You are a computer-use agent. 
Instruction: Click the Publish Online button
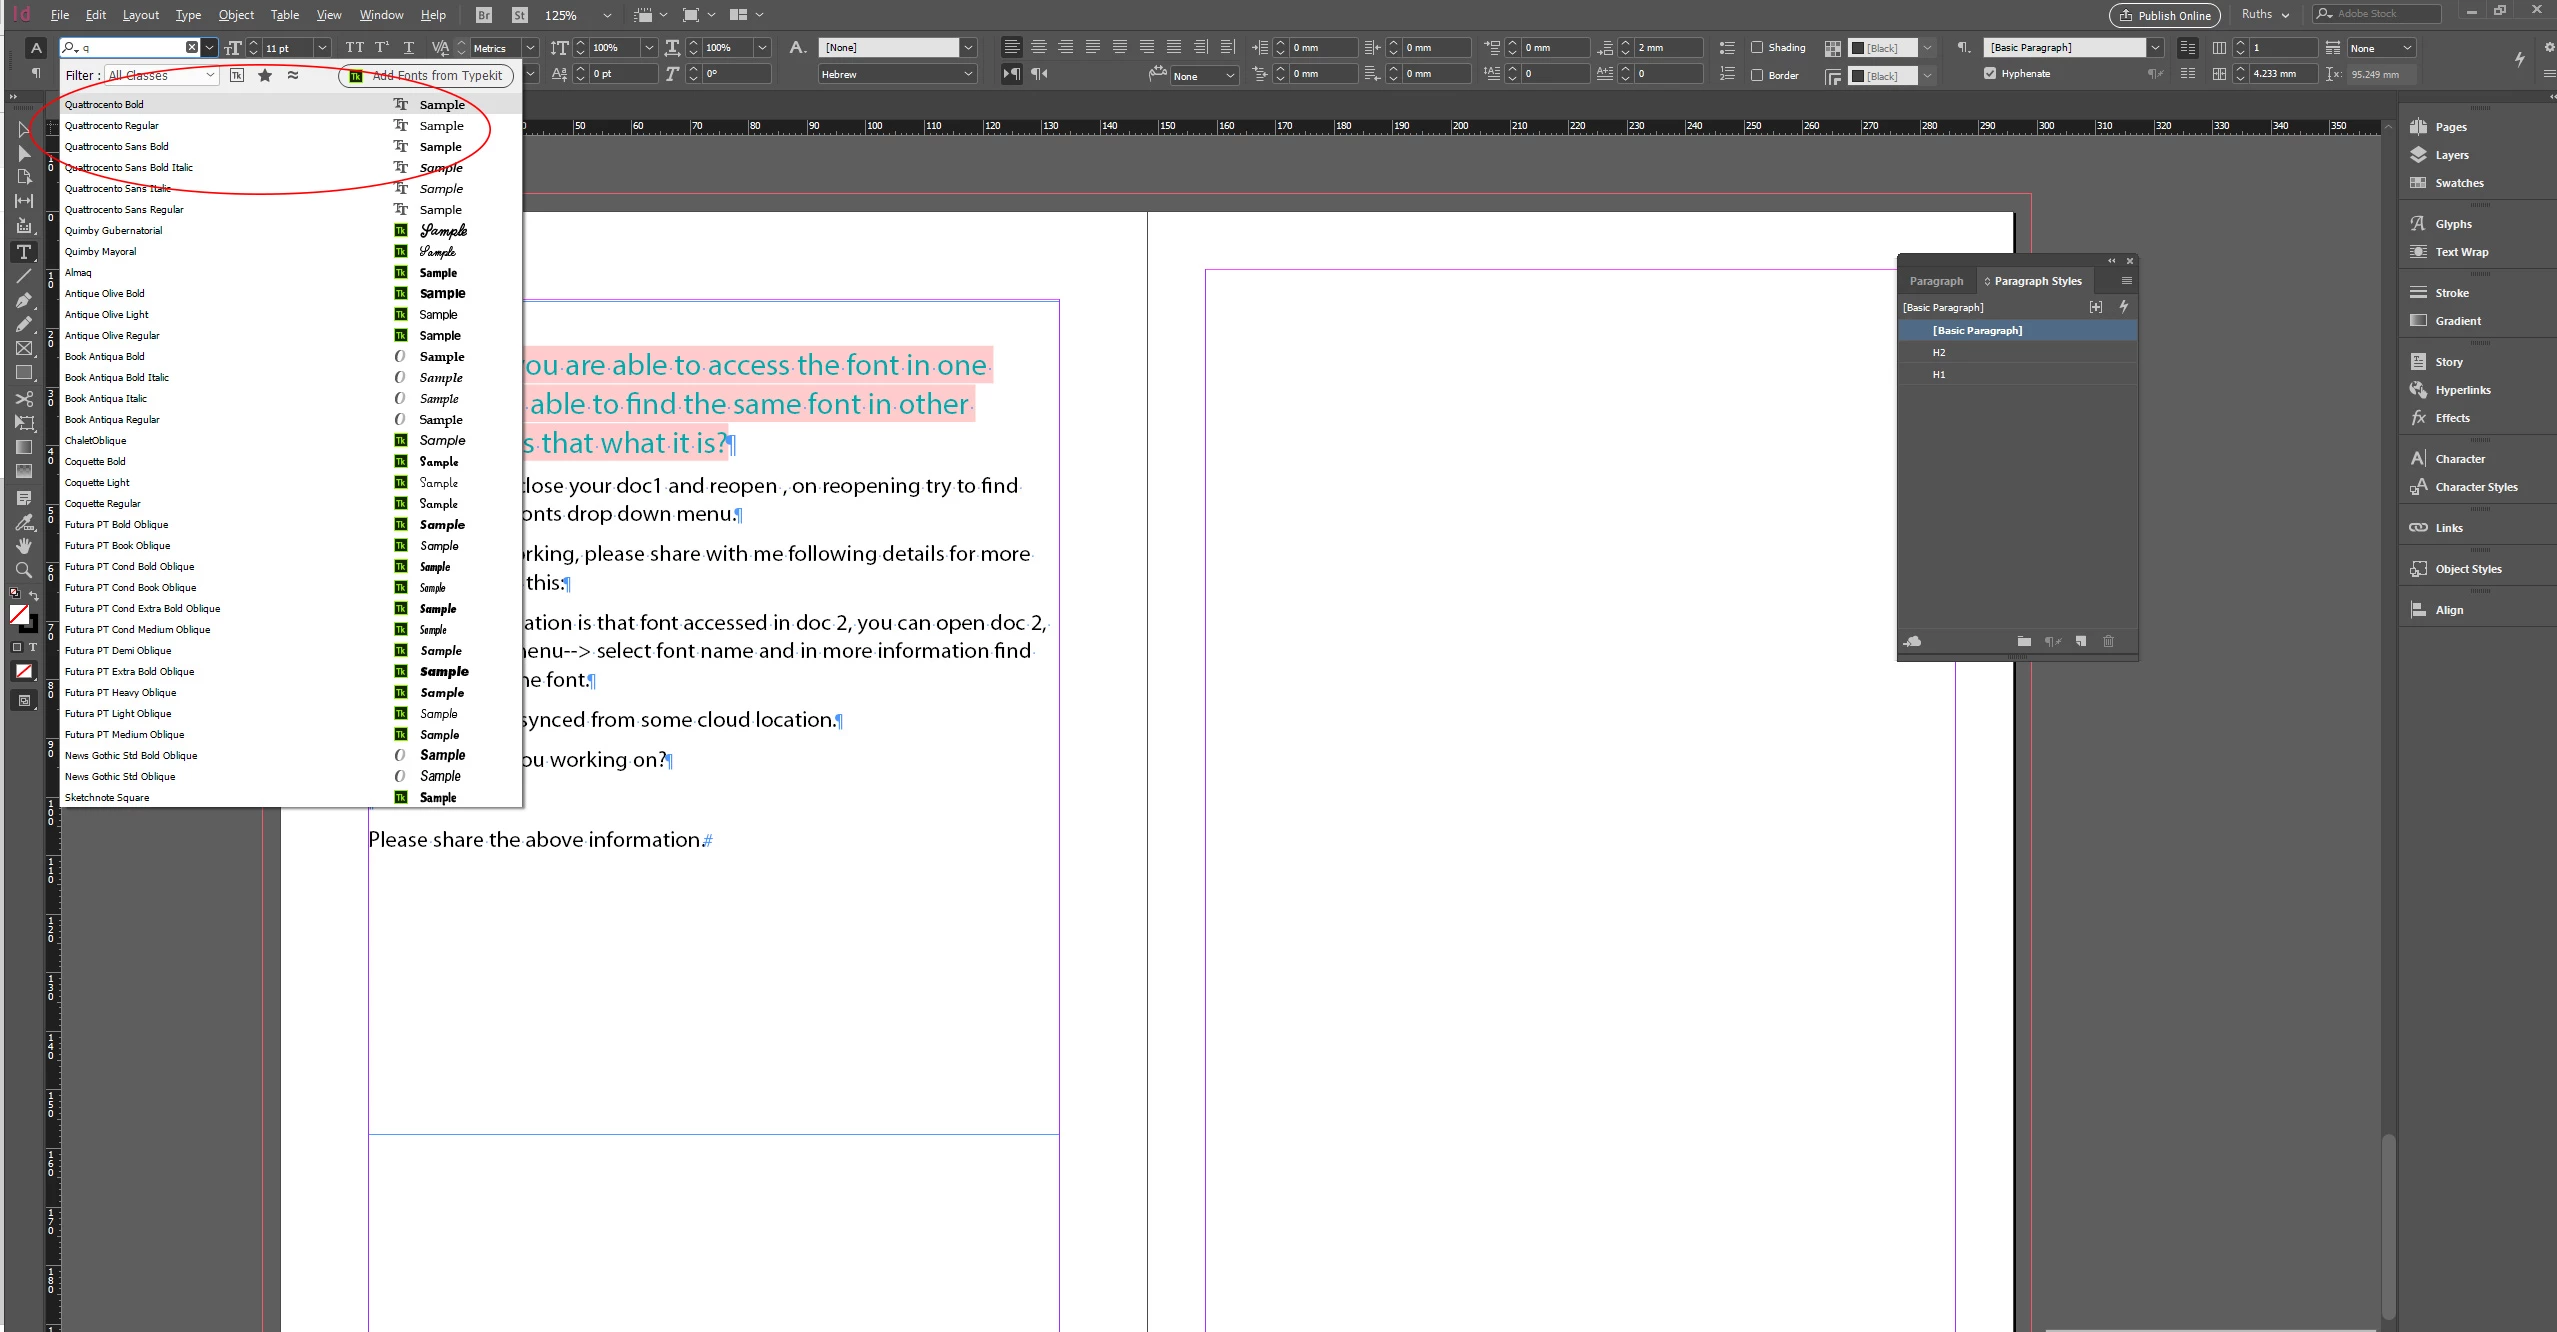pos(2165,15)
